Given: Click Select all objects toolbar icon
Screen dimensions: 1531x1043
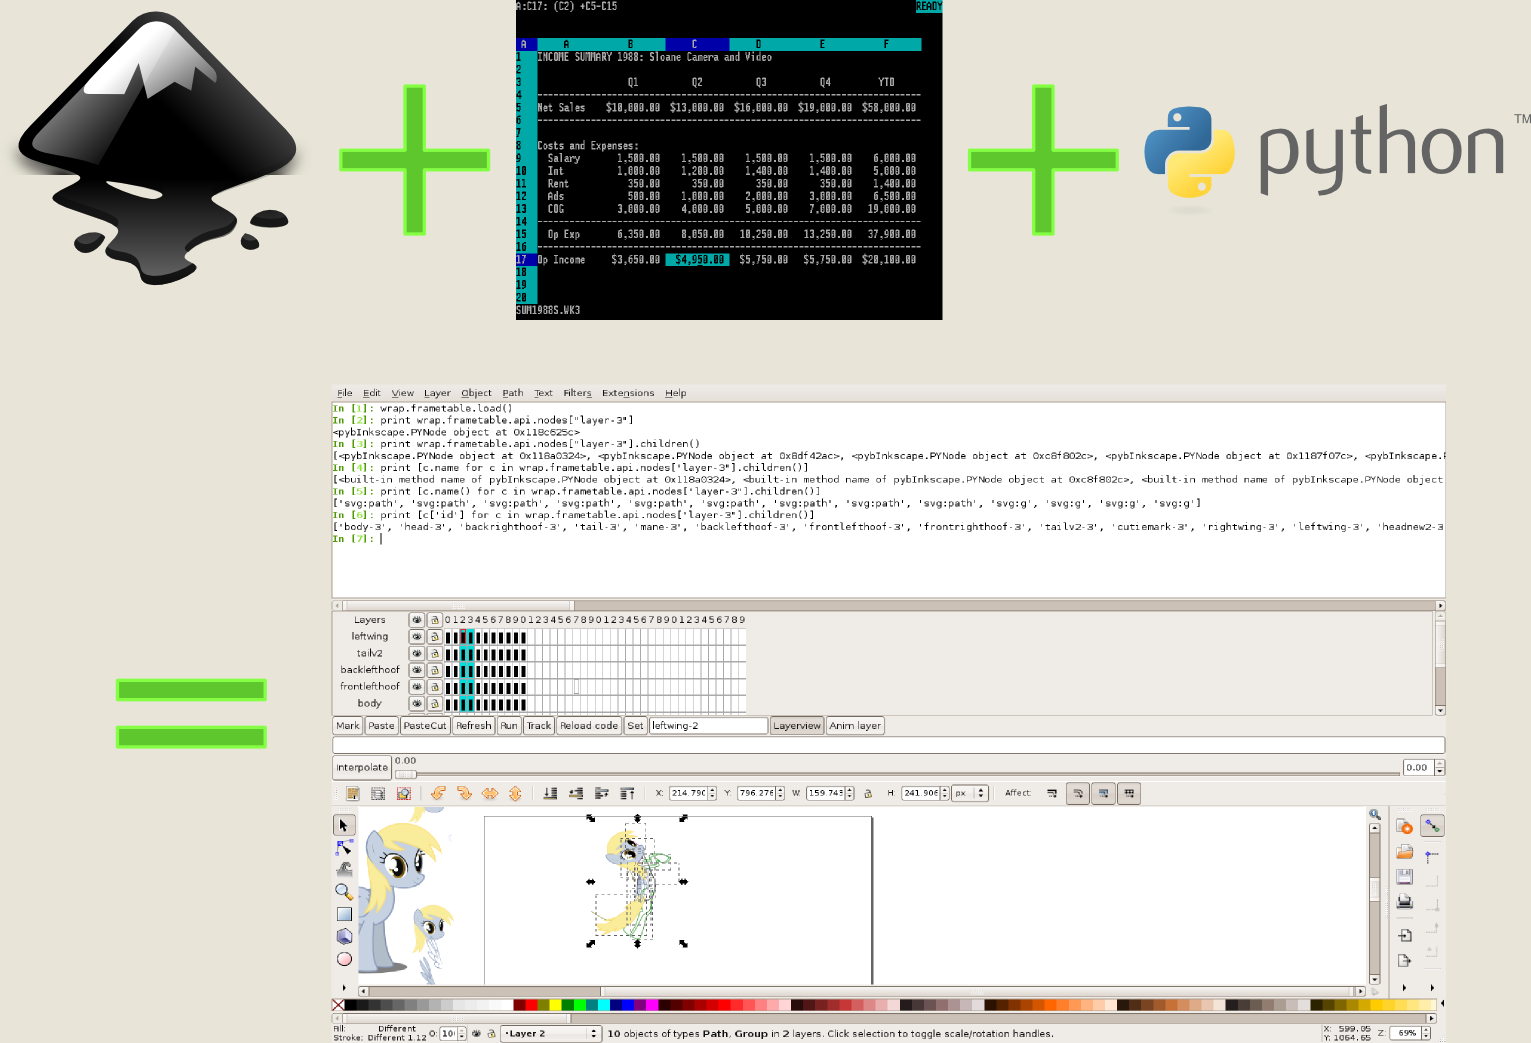Looking at the screenshot, I should point(353,793).
